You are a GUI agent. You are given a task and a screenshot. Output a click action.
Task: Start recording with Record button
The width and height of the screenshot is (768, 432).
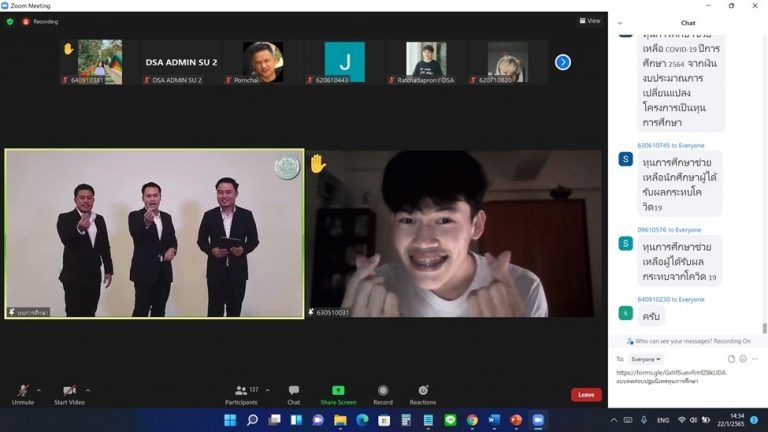[x=383, y=394]
